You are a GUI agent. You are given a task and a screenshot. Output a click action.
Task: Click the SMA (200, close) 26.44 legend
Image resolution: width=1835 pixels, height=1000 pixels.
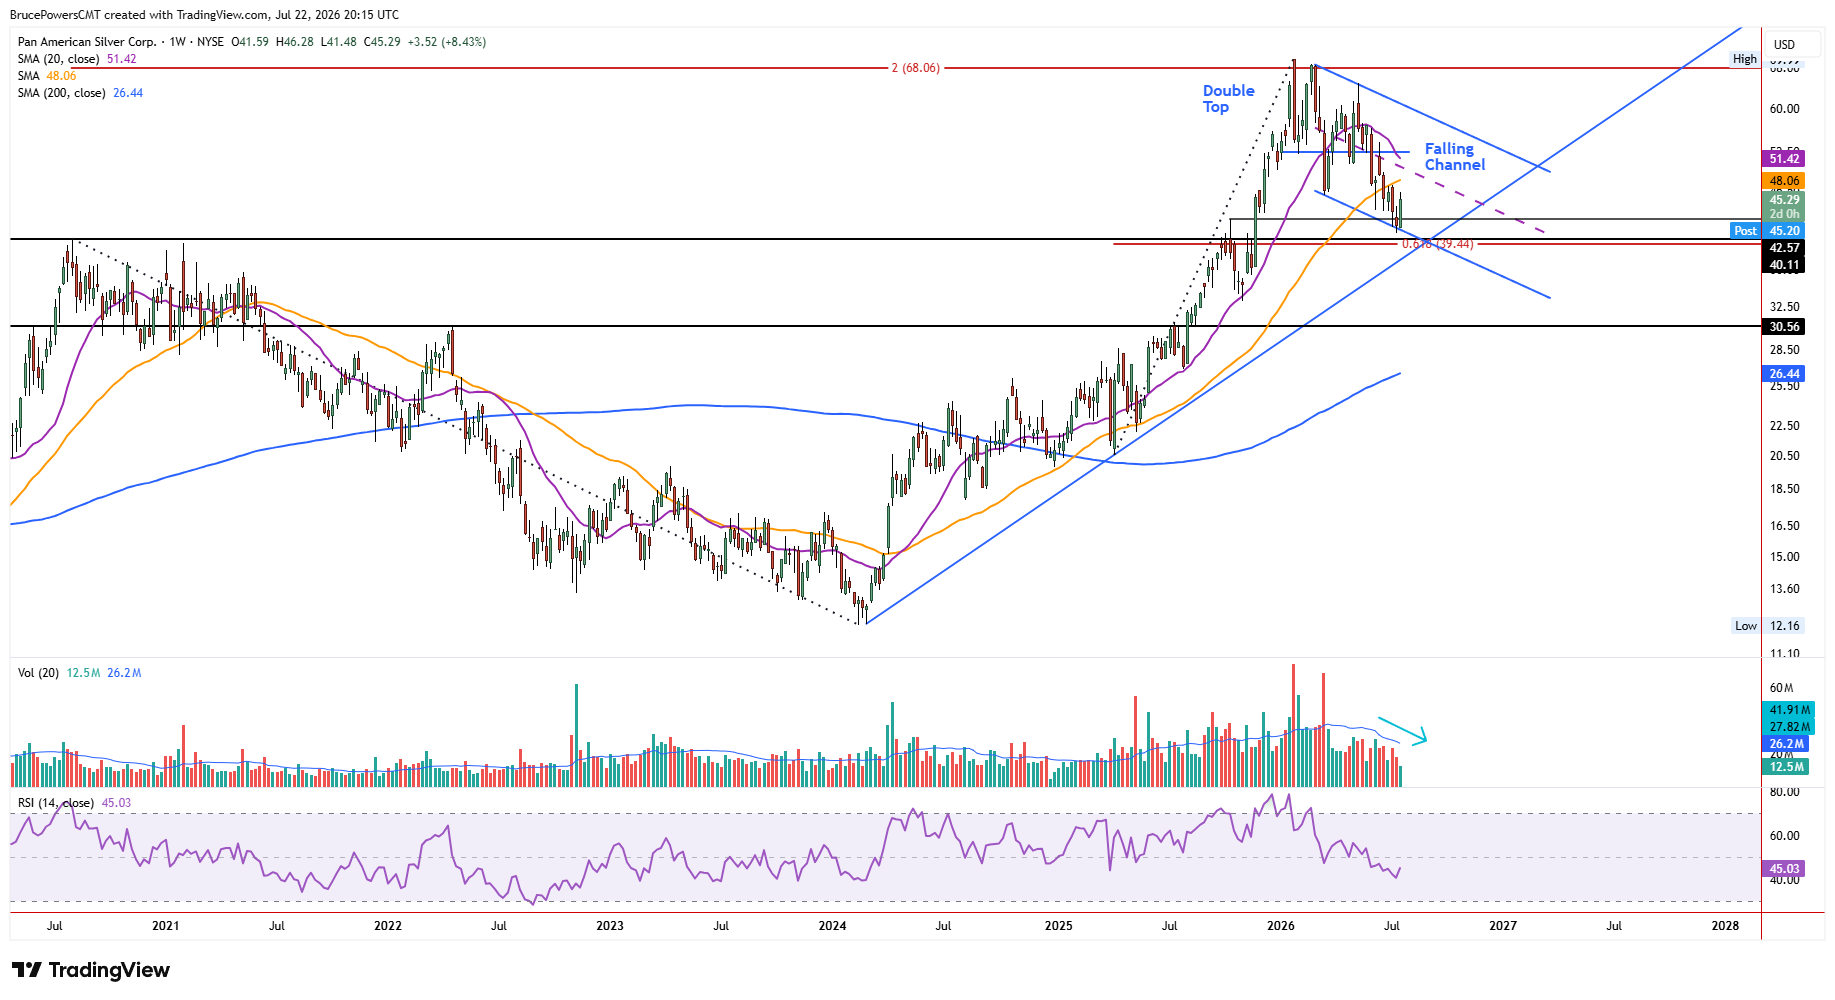click(80, 93)
